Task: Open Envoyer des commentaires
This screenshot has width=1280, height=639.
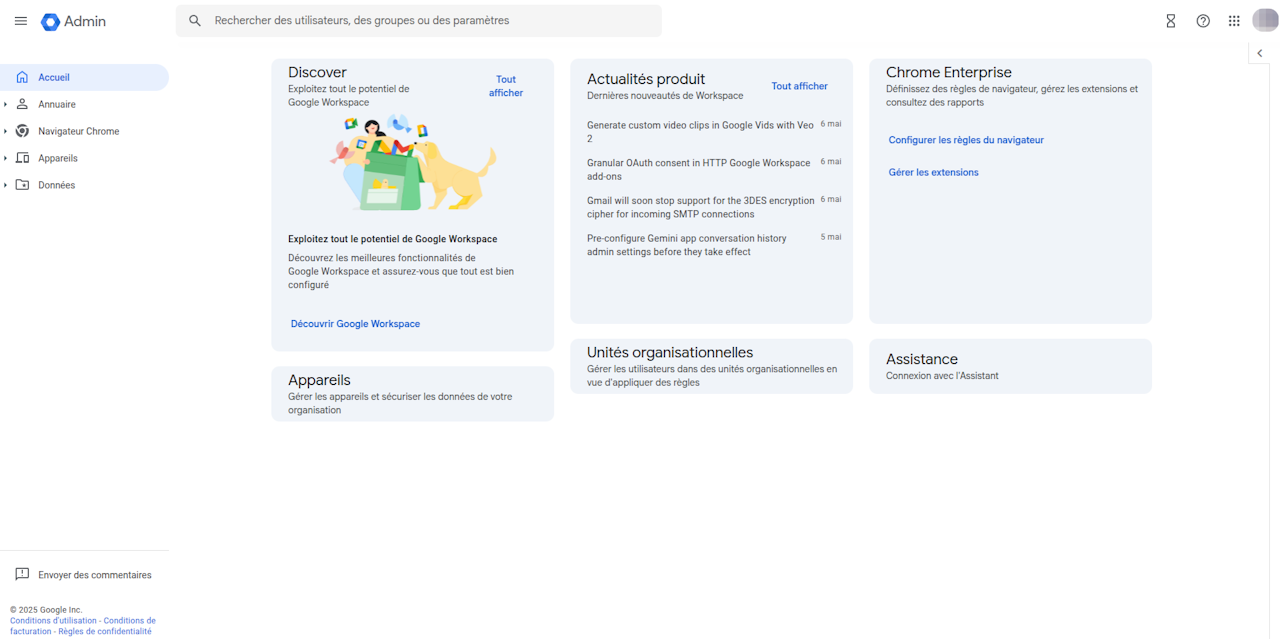Action: pyautogui.click(x=95, y=575)
